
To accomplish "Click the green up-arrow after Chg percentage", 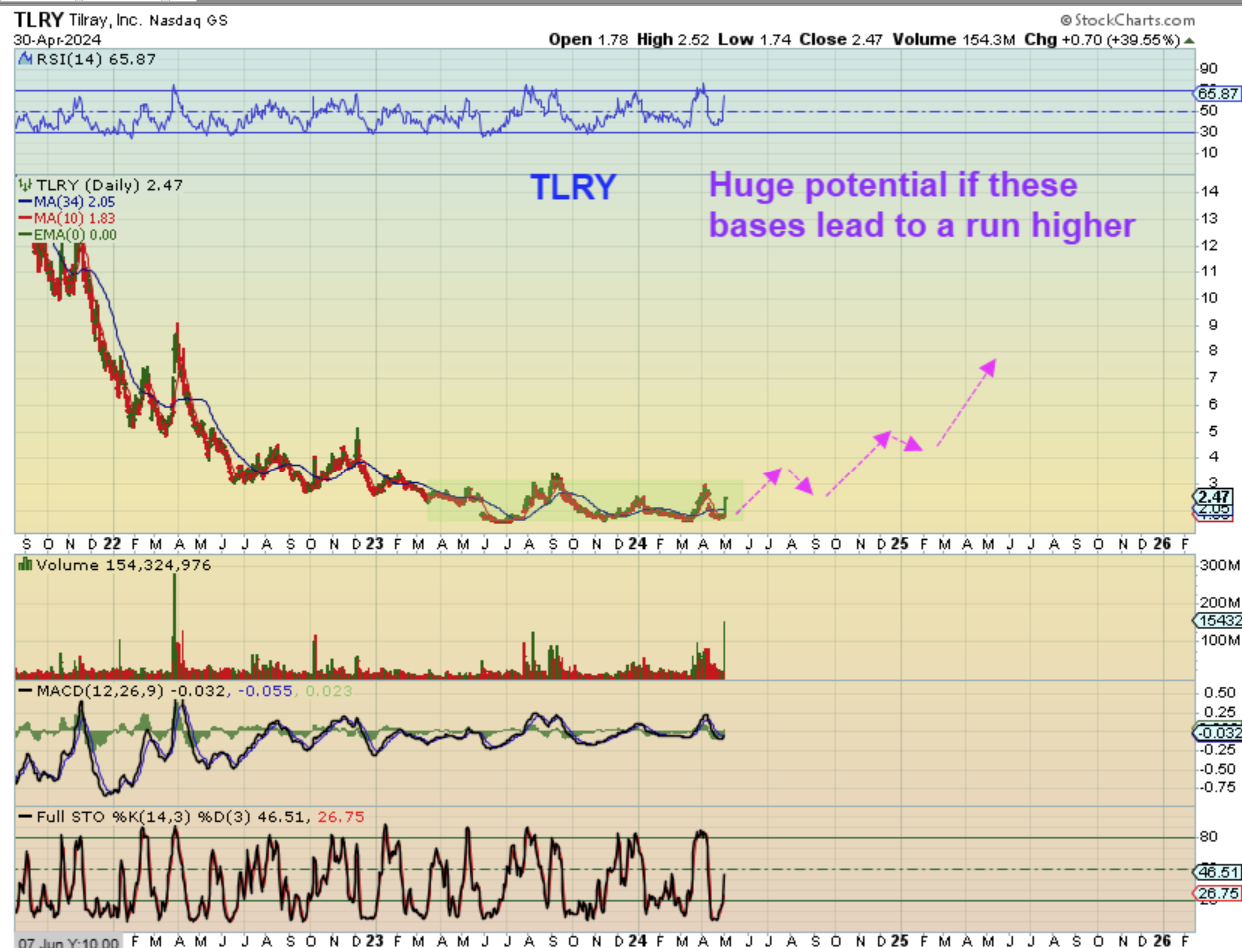I will [1188, 40].
